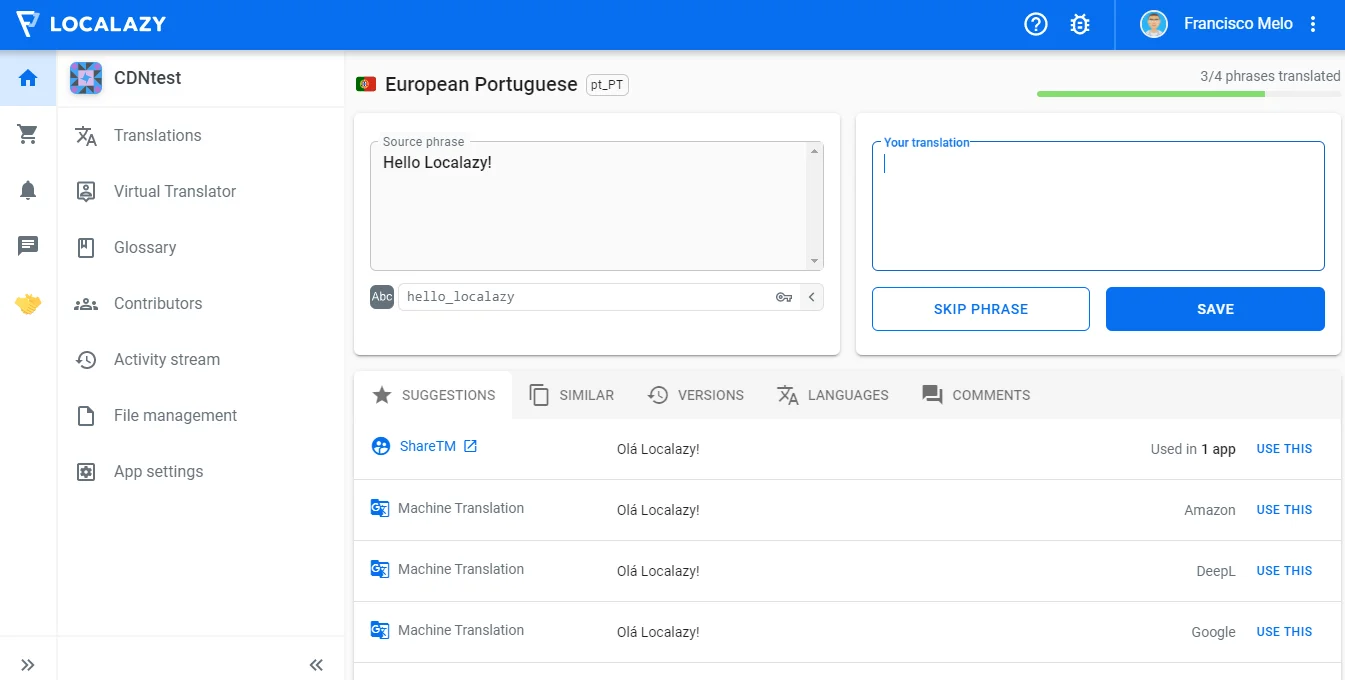Viewport: 1345px width, 680px height.
Task: Switch to the Versions tab
Action: [696, 395]
